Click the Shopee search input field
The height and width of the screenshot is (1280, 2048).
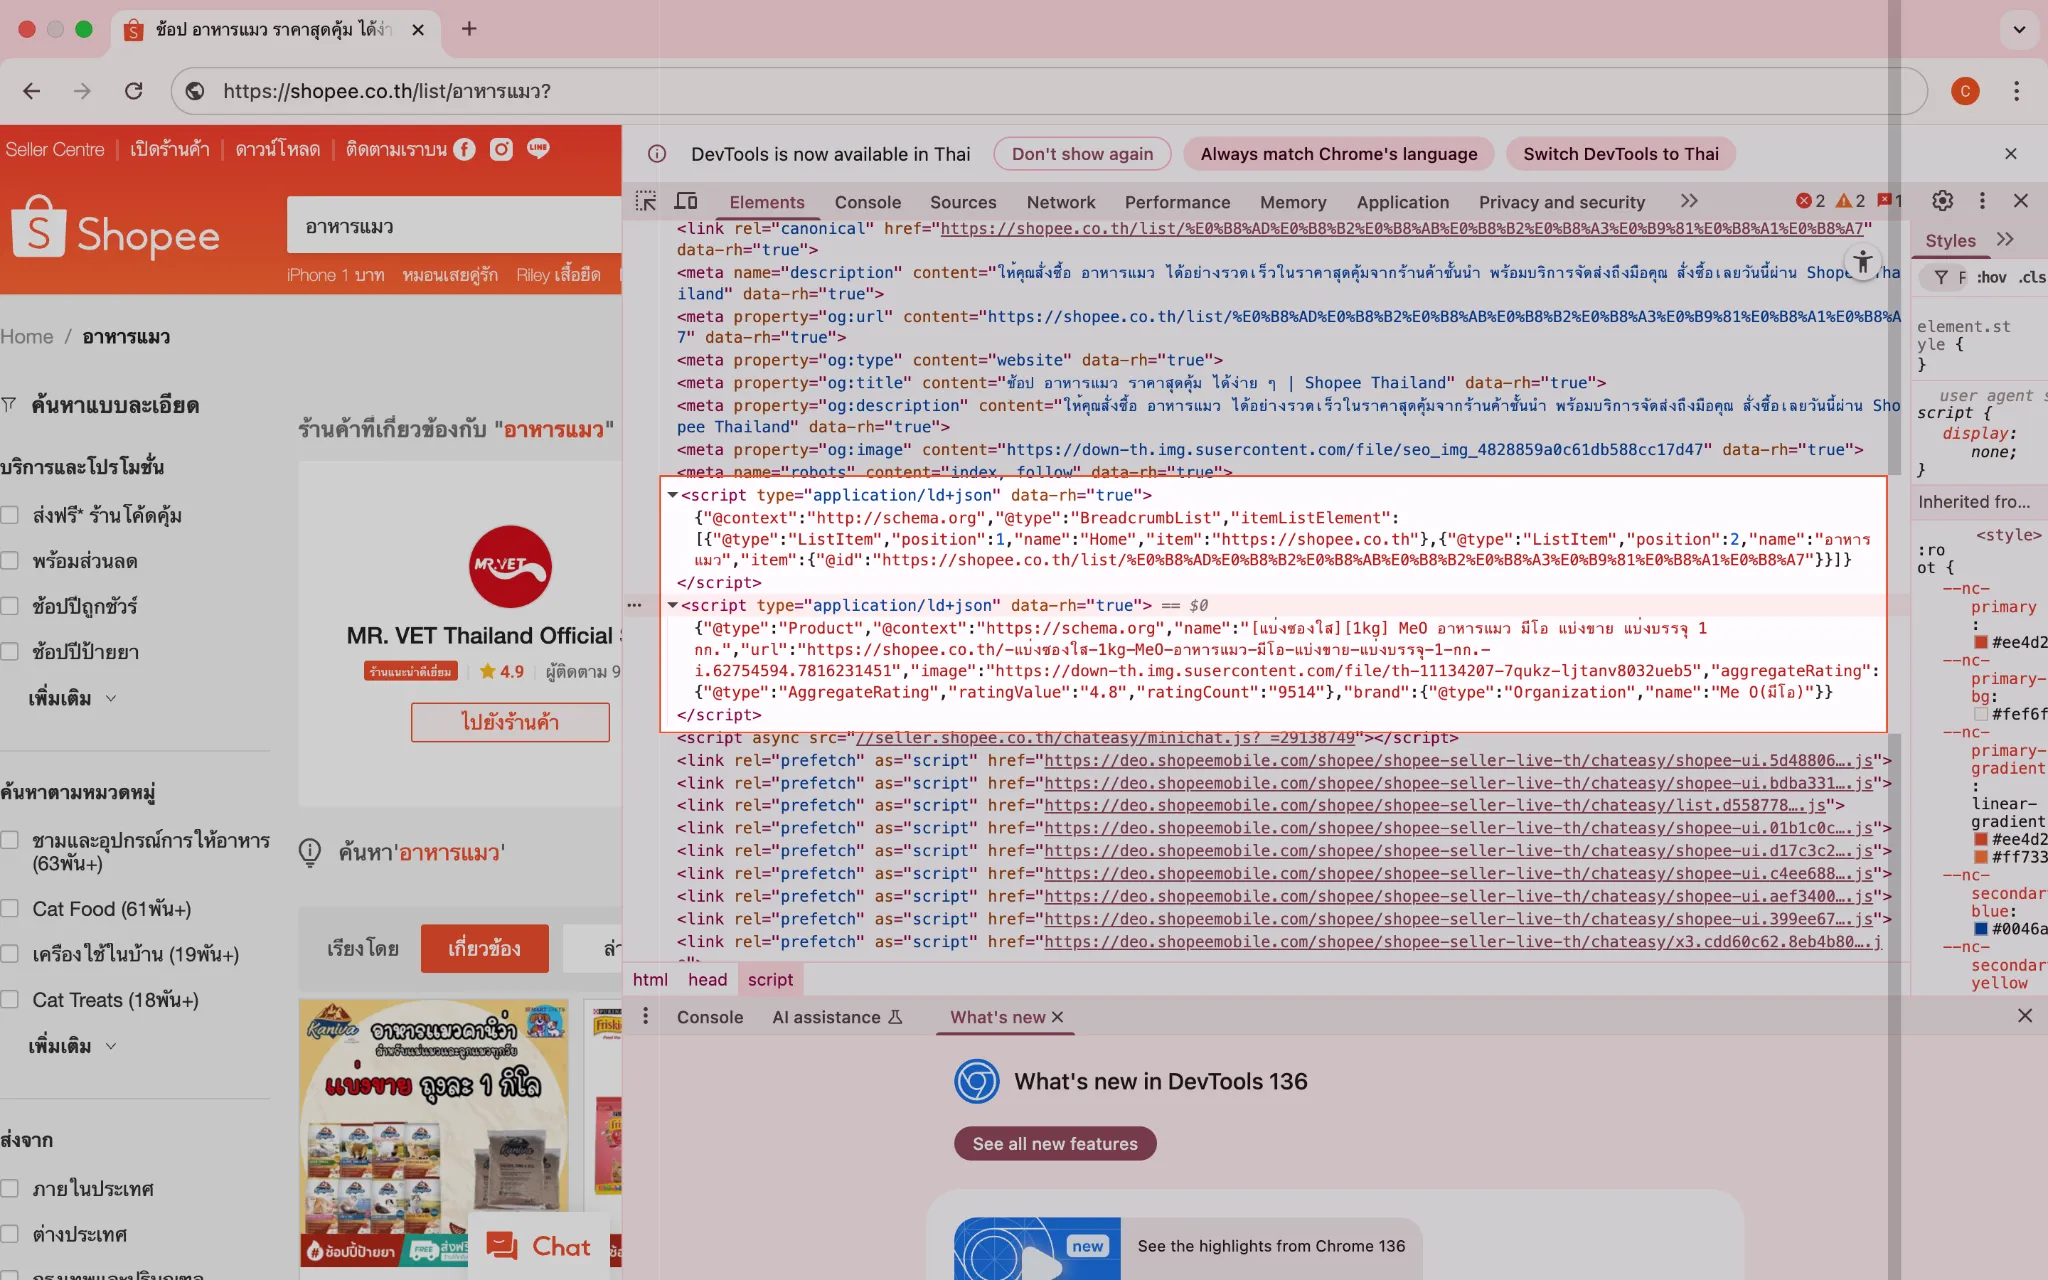click(x=454, y=226)
